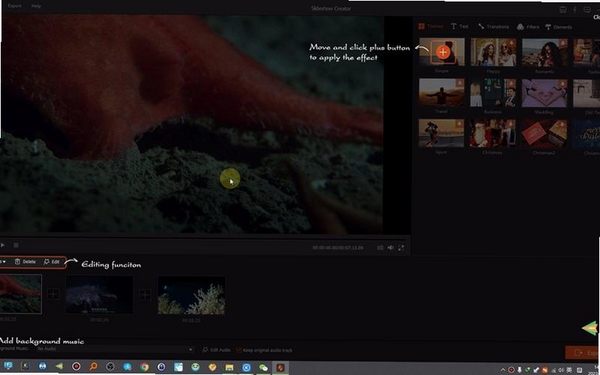Open Chrome from the taskbar
Screen dimensions: 600x375
pos(144,367)
